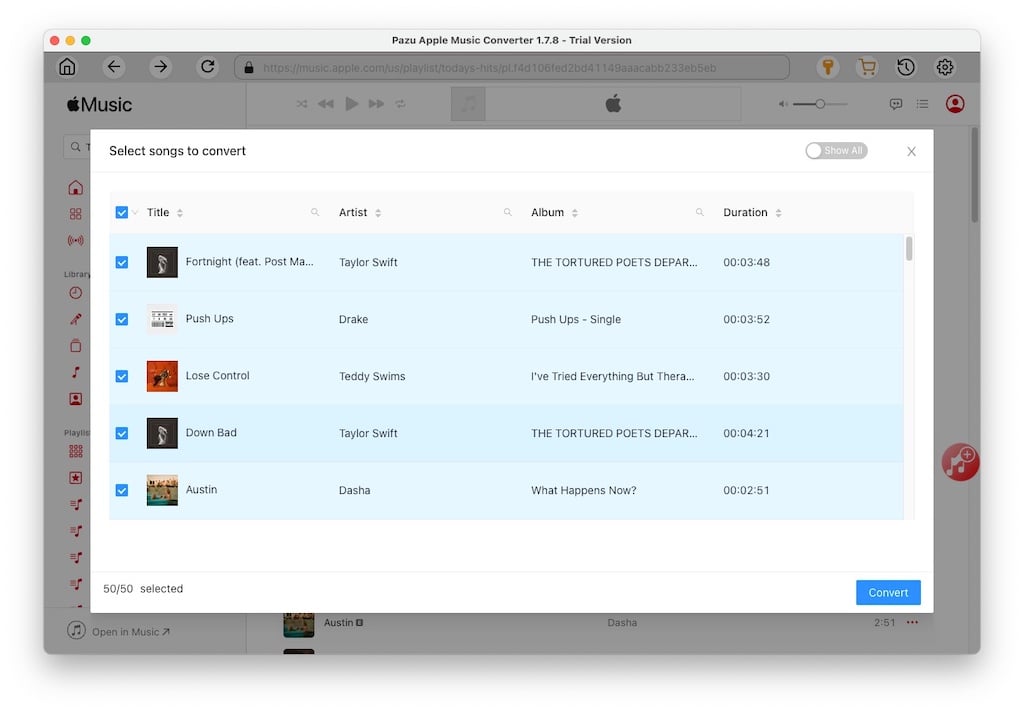Viewport: 1024px width, 712px height.
Task: Sort by Artist using the sort arrows
Action: [x=378, y=213]
